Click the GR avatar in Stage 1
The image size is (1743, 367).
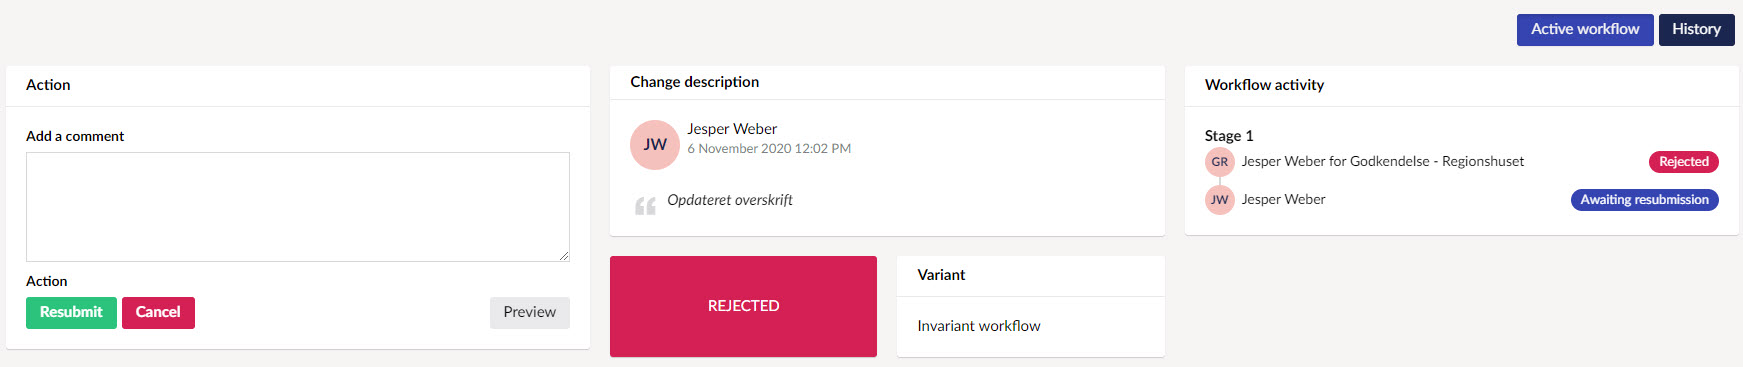pos(1220,162)
